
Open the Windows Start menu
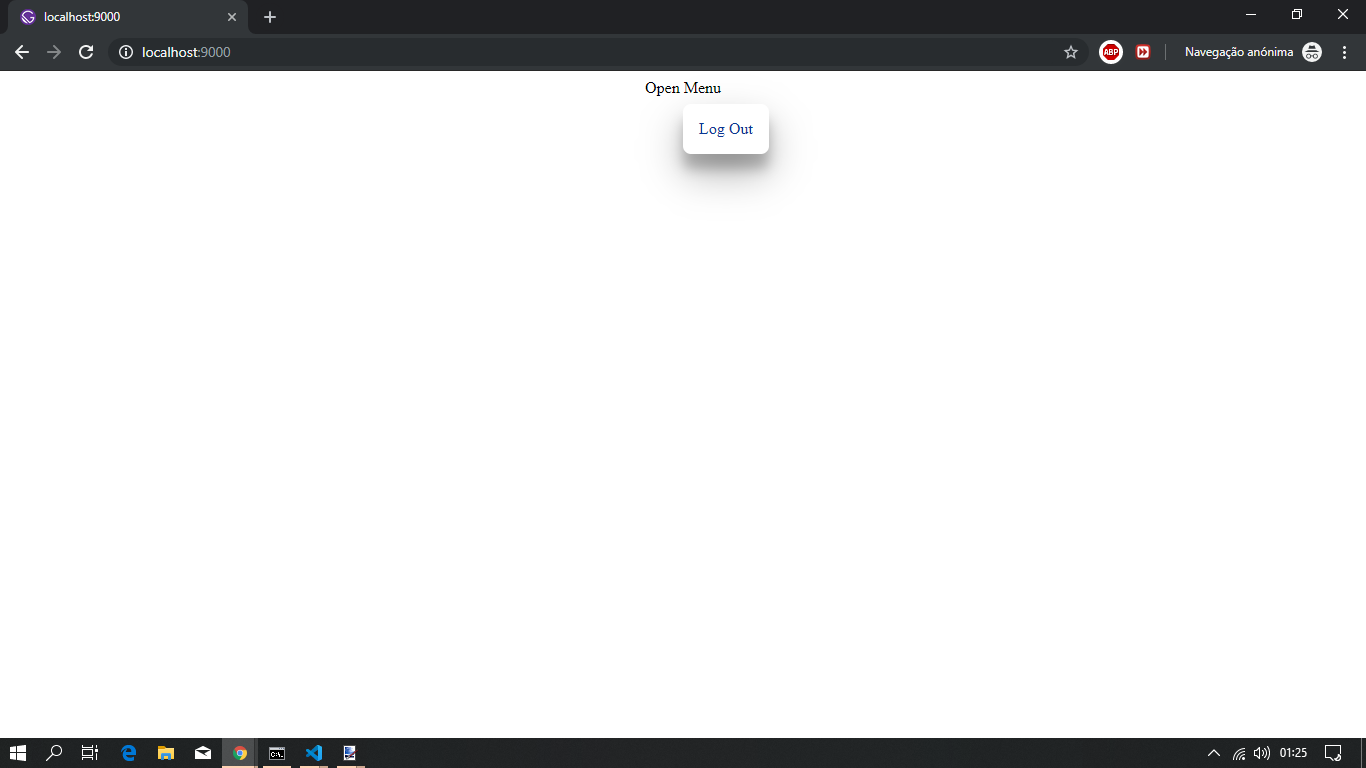(x=19, y=753)
